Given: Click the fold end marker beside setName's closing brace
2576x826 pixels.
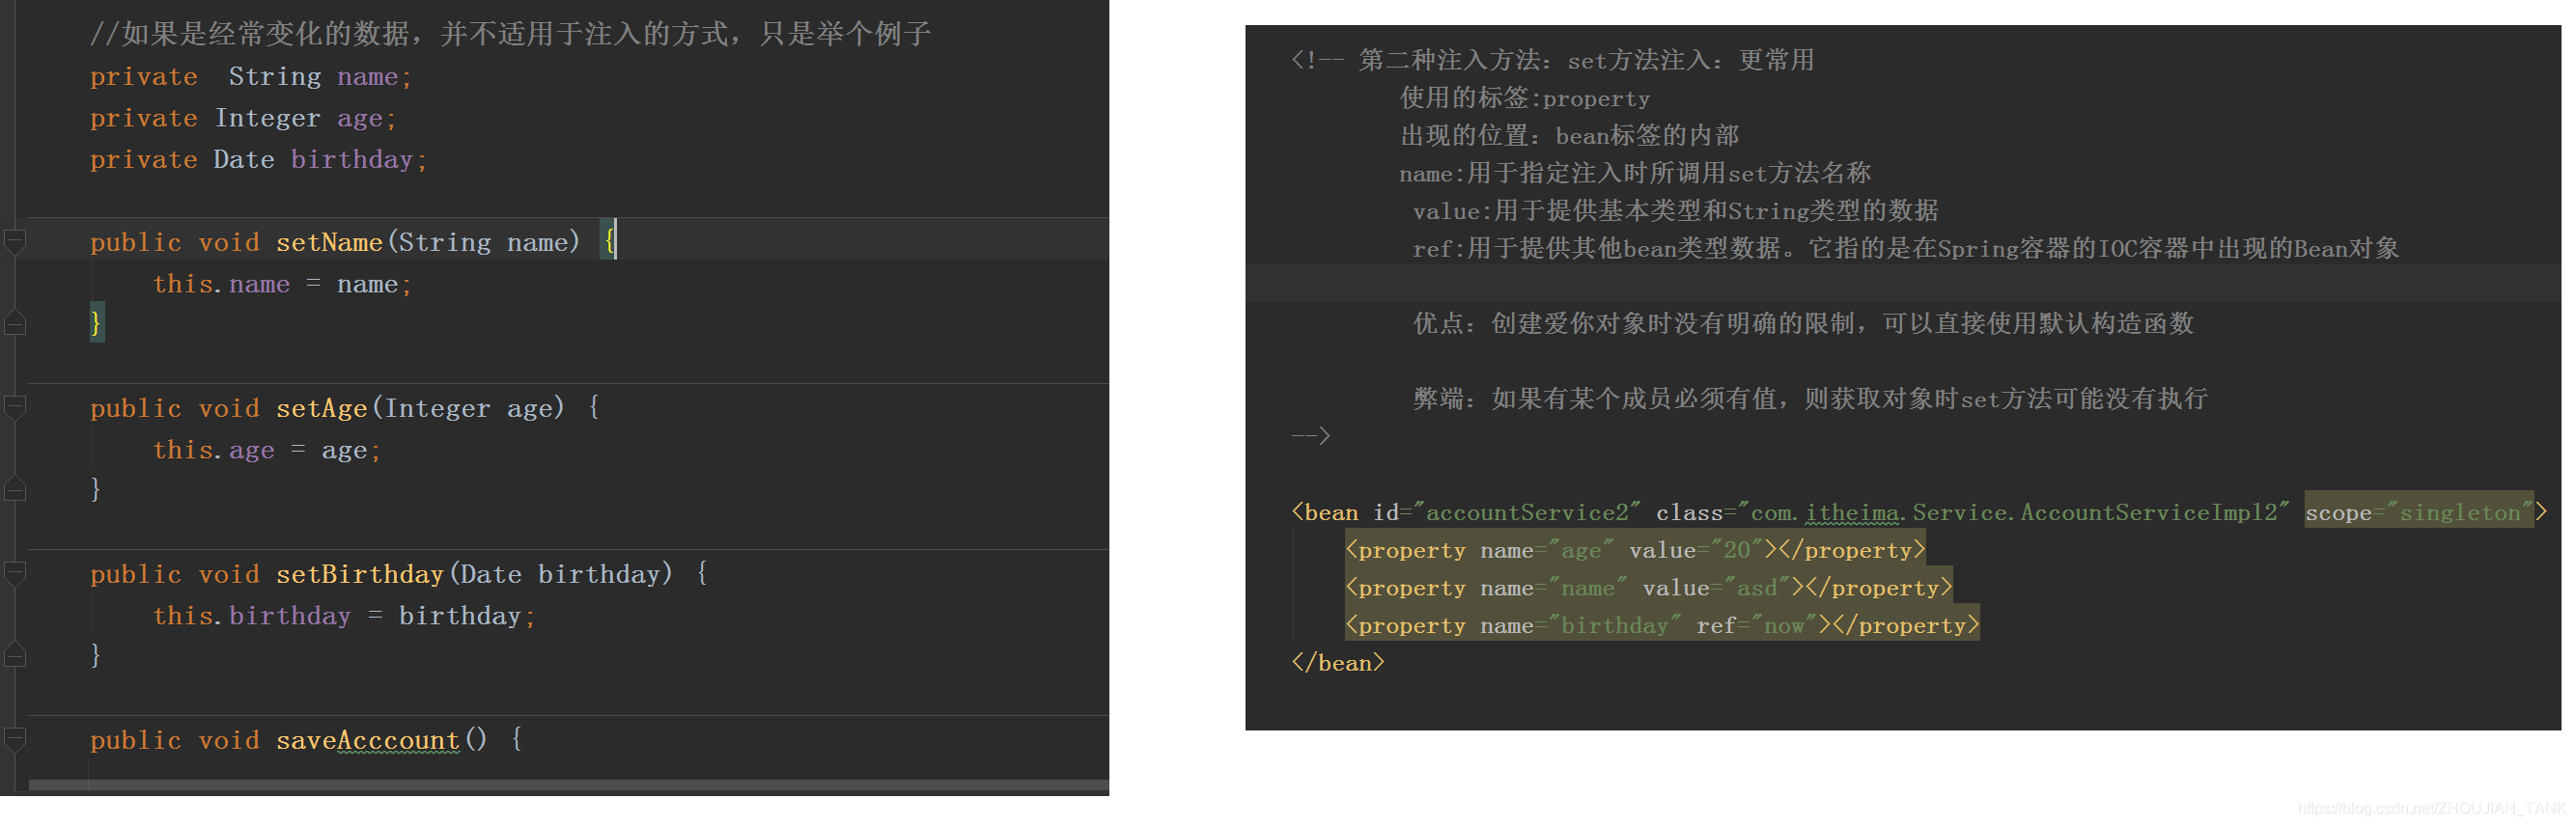Looking at the screenshot, I should (x=15, y=322).
